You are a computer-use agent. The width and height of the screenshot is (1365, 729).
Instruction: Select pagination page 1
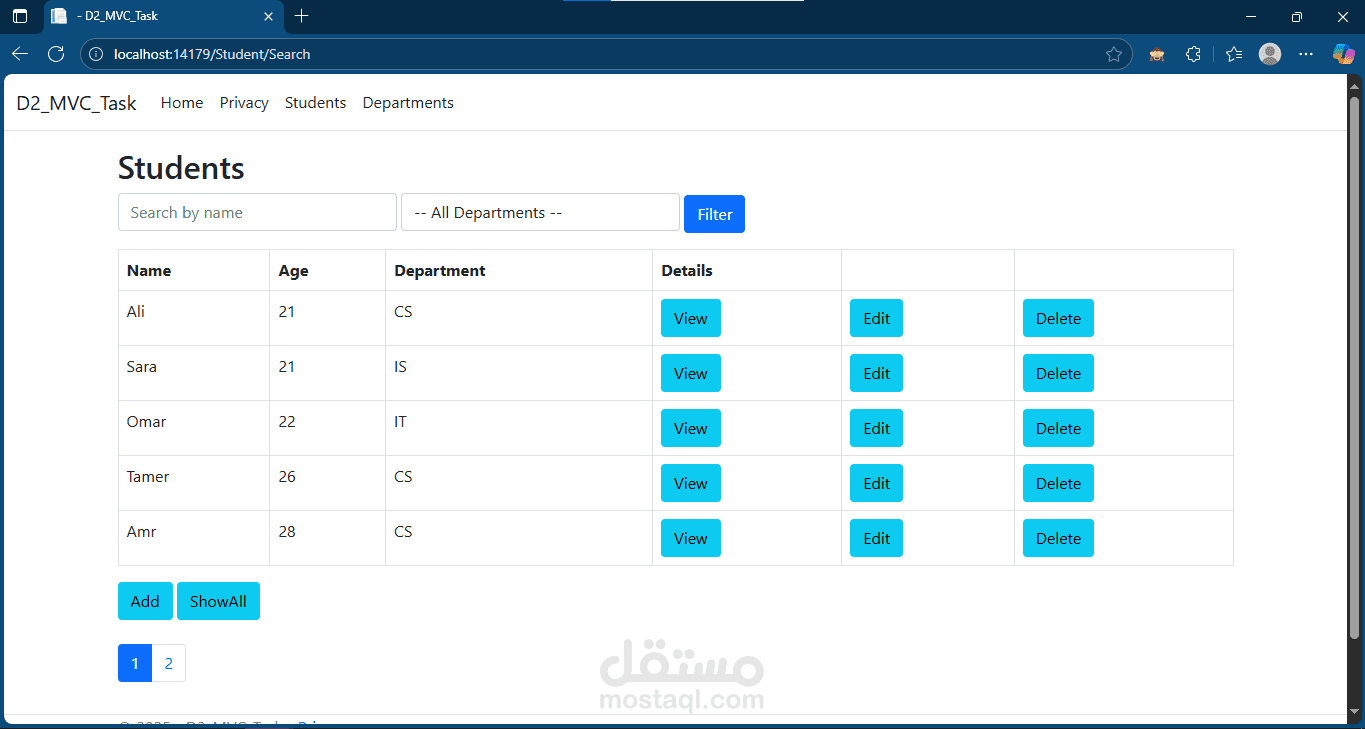click(135, 663)
